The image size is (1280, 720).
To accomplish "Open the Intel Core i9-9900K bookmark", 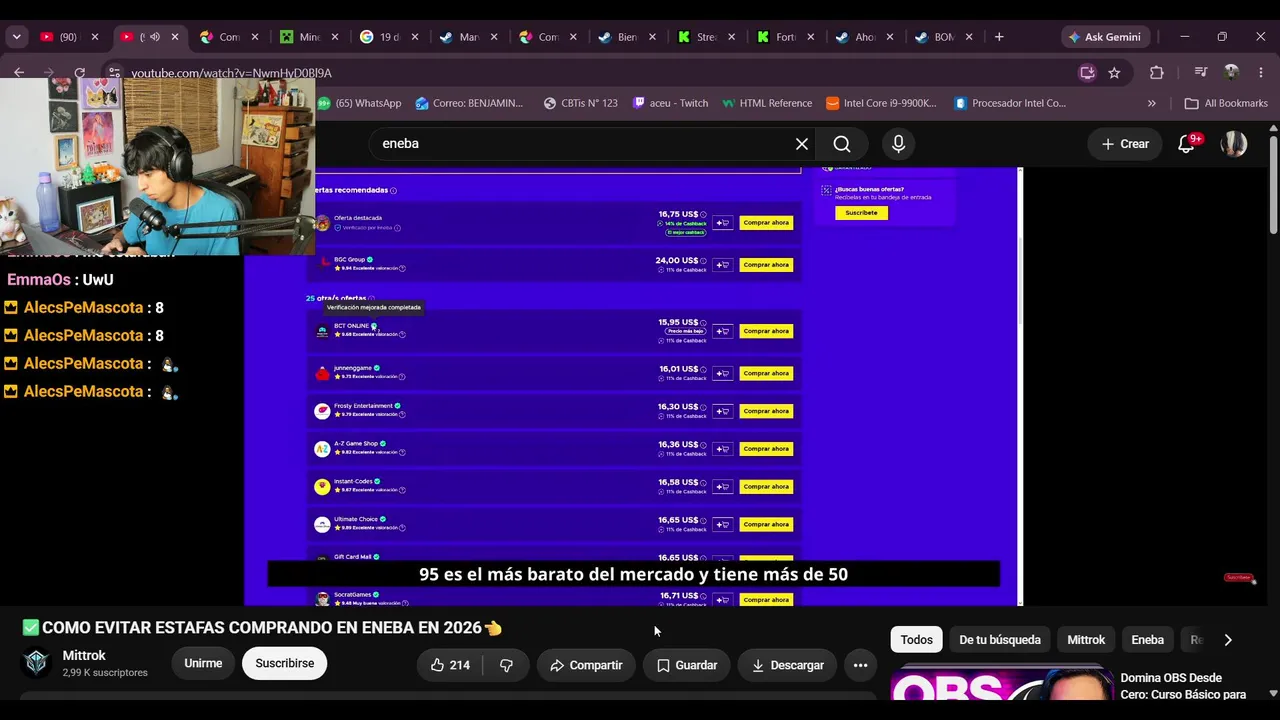I will click(882, 103).
